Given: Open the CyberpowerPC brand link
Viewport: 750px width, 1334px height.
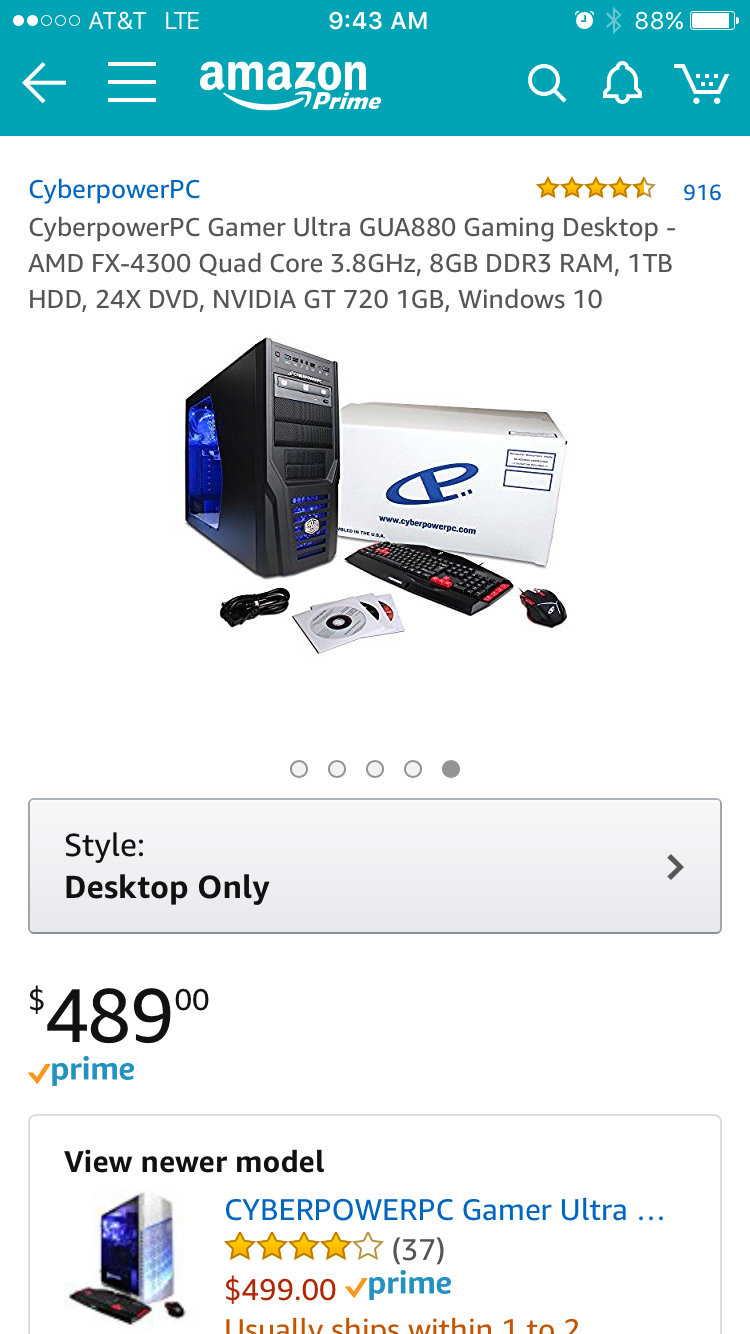Looking at the screenshot, I should click(114, 189).
